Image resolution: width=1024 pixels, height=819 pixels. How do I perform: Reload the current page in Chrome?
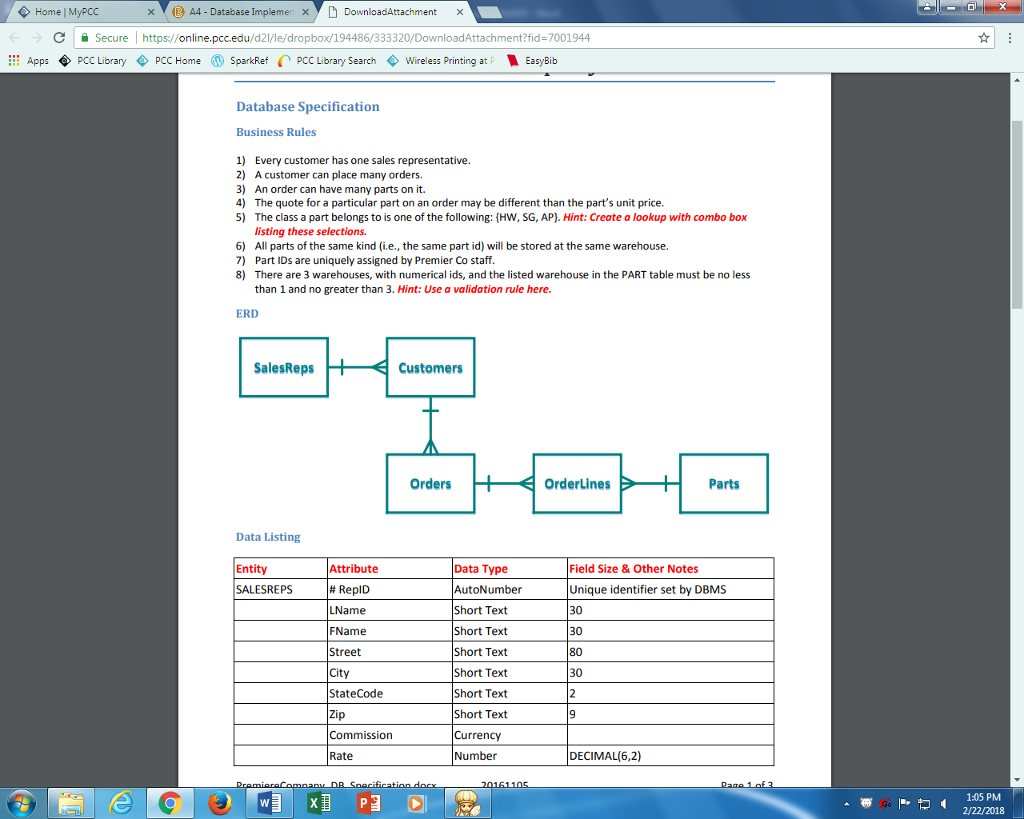point(59,37)
